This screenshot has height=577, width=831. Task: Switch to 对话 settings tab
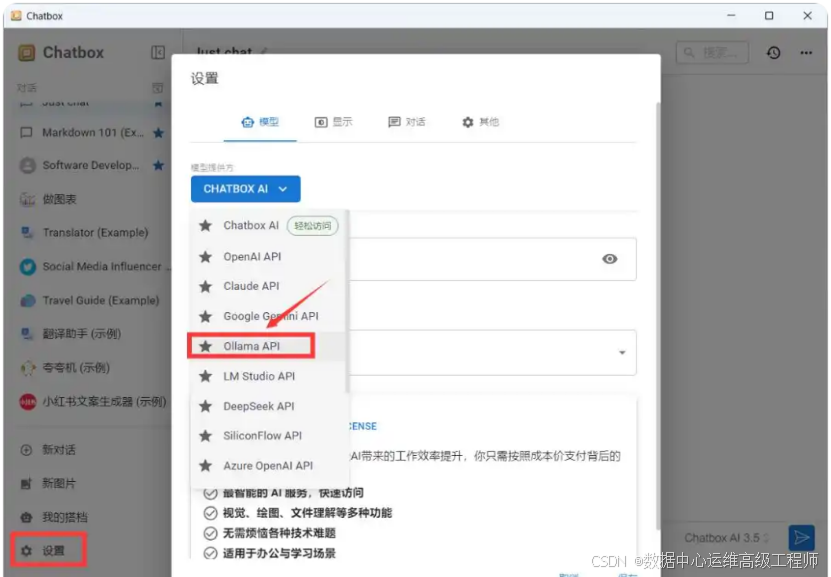(406, 122)
